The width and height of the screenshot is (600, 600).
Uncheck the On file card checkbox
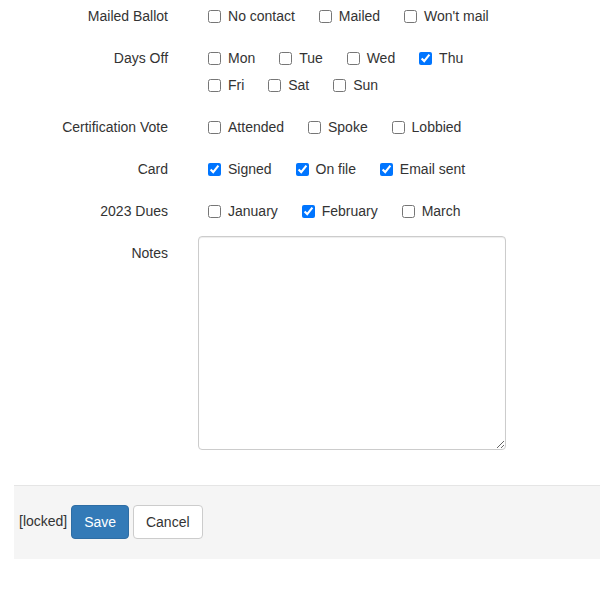point(302,170)
